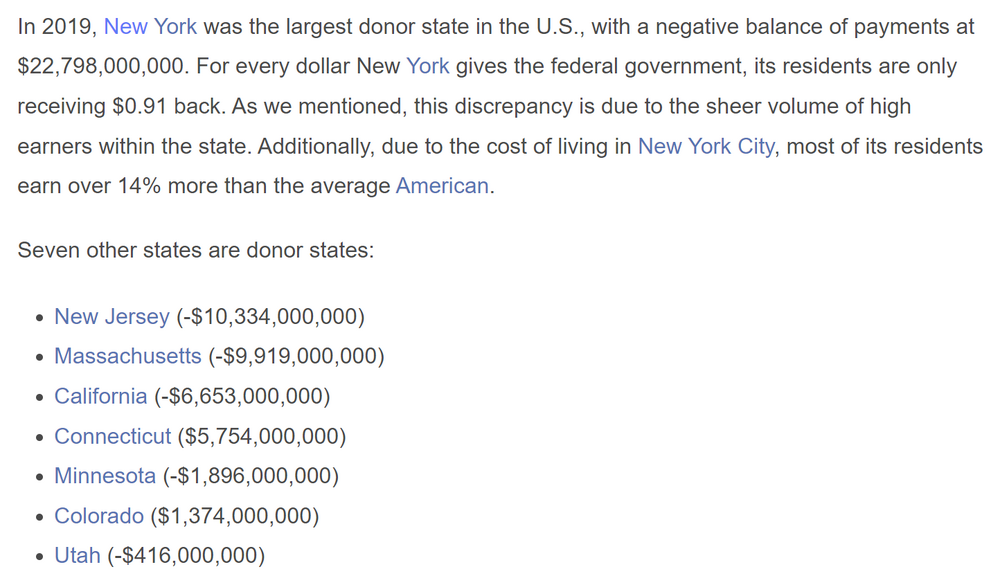Click the York link before "gives the federal government"
The height and width of the screenshot is (585, 1000).
427,67
